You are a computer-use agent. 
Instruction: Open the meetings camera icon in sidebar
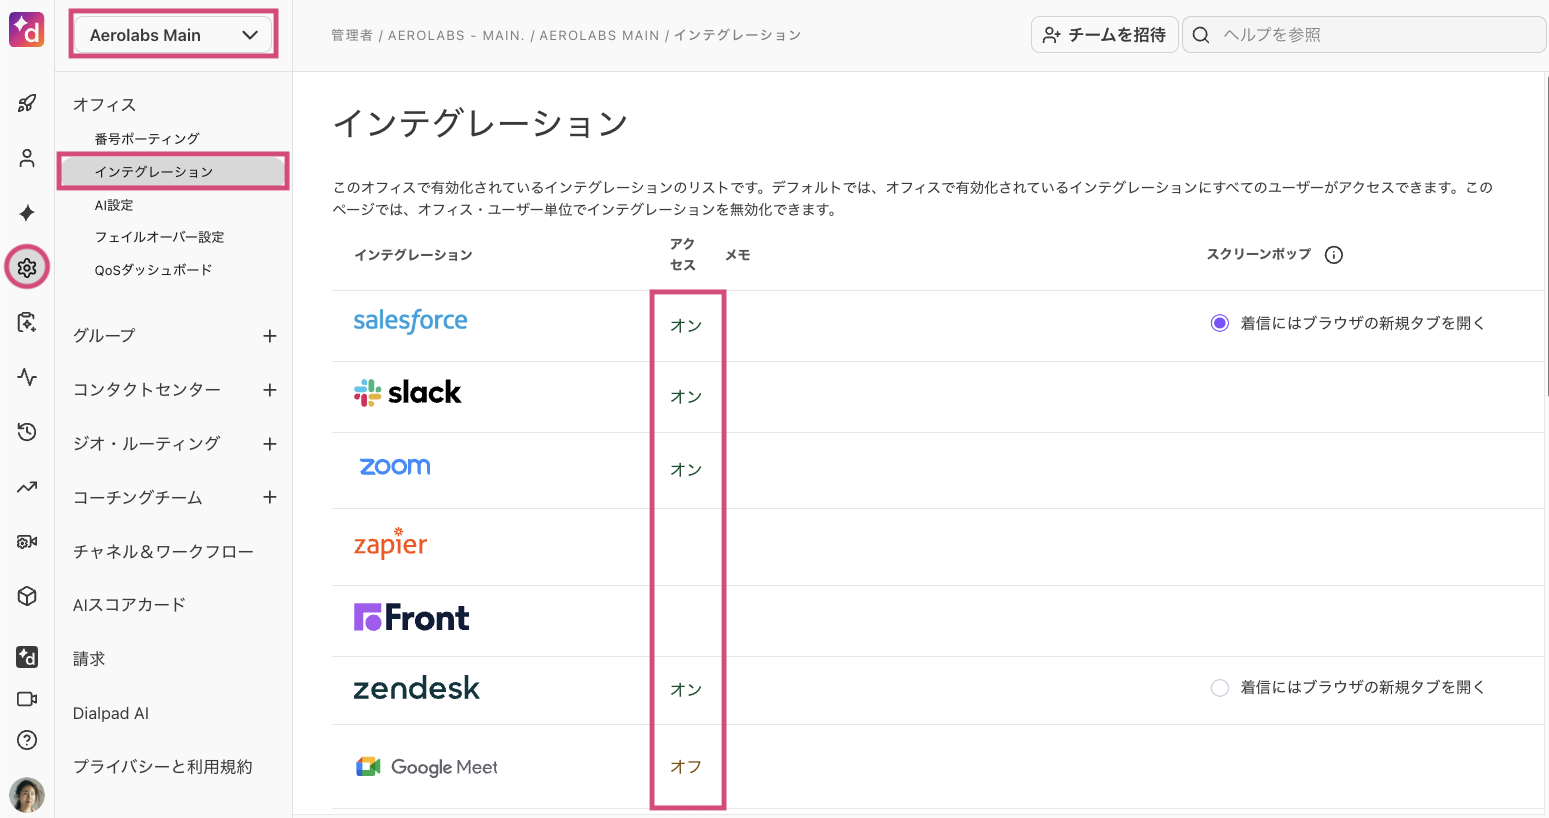(x=26, y=698)
